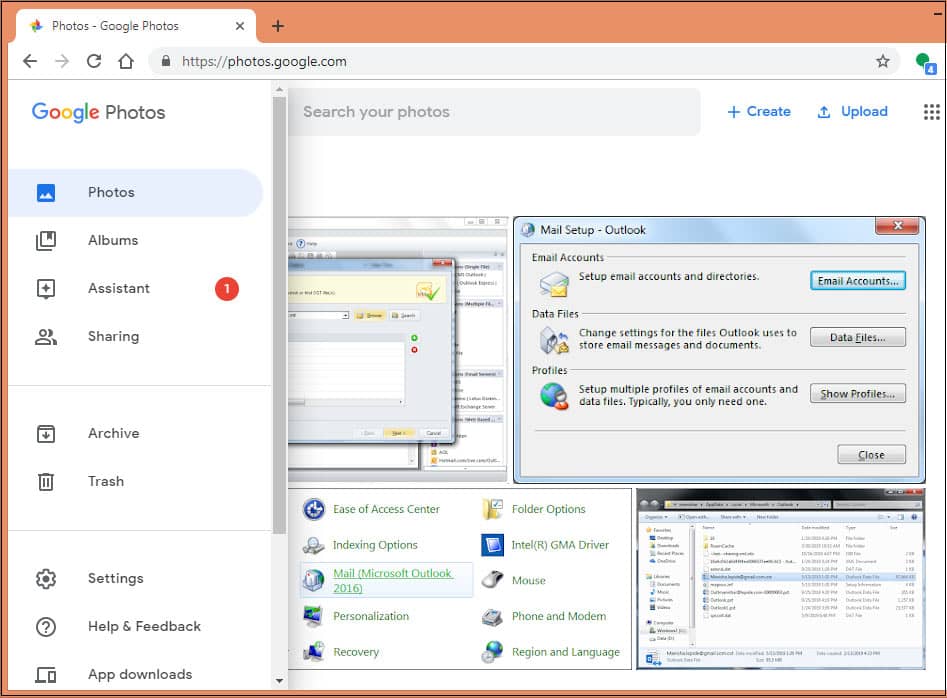Click the Sharing people icon
The height and width of the screenshot is (698, 947).
pyautogui.click(x=46, y=337)
